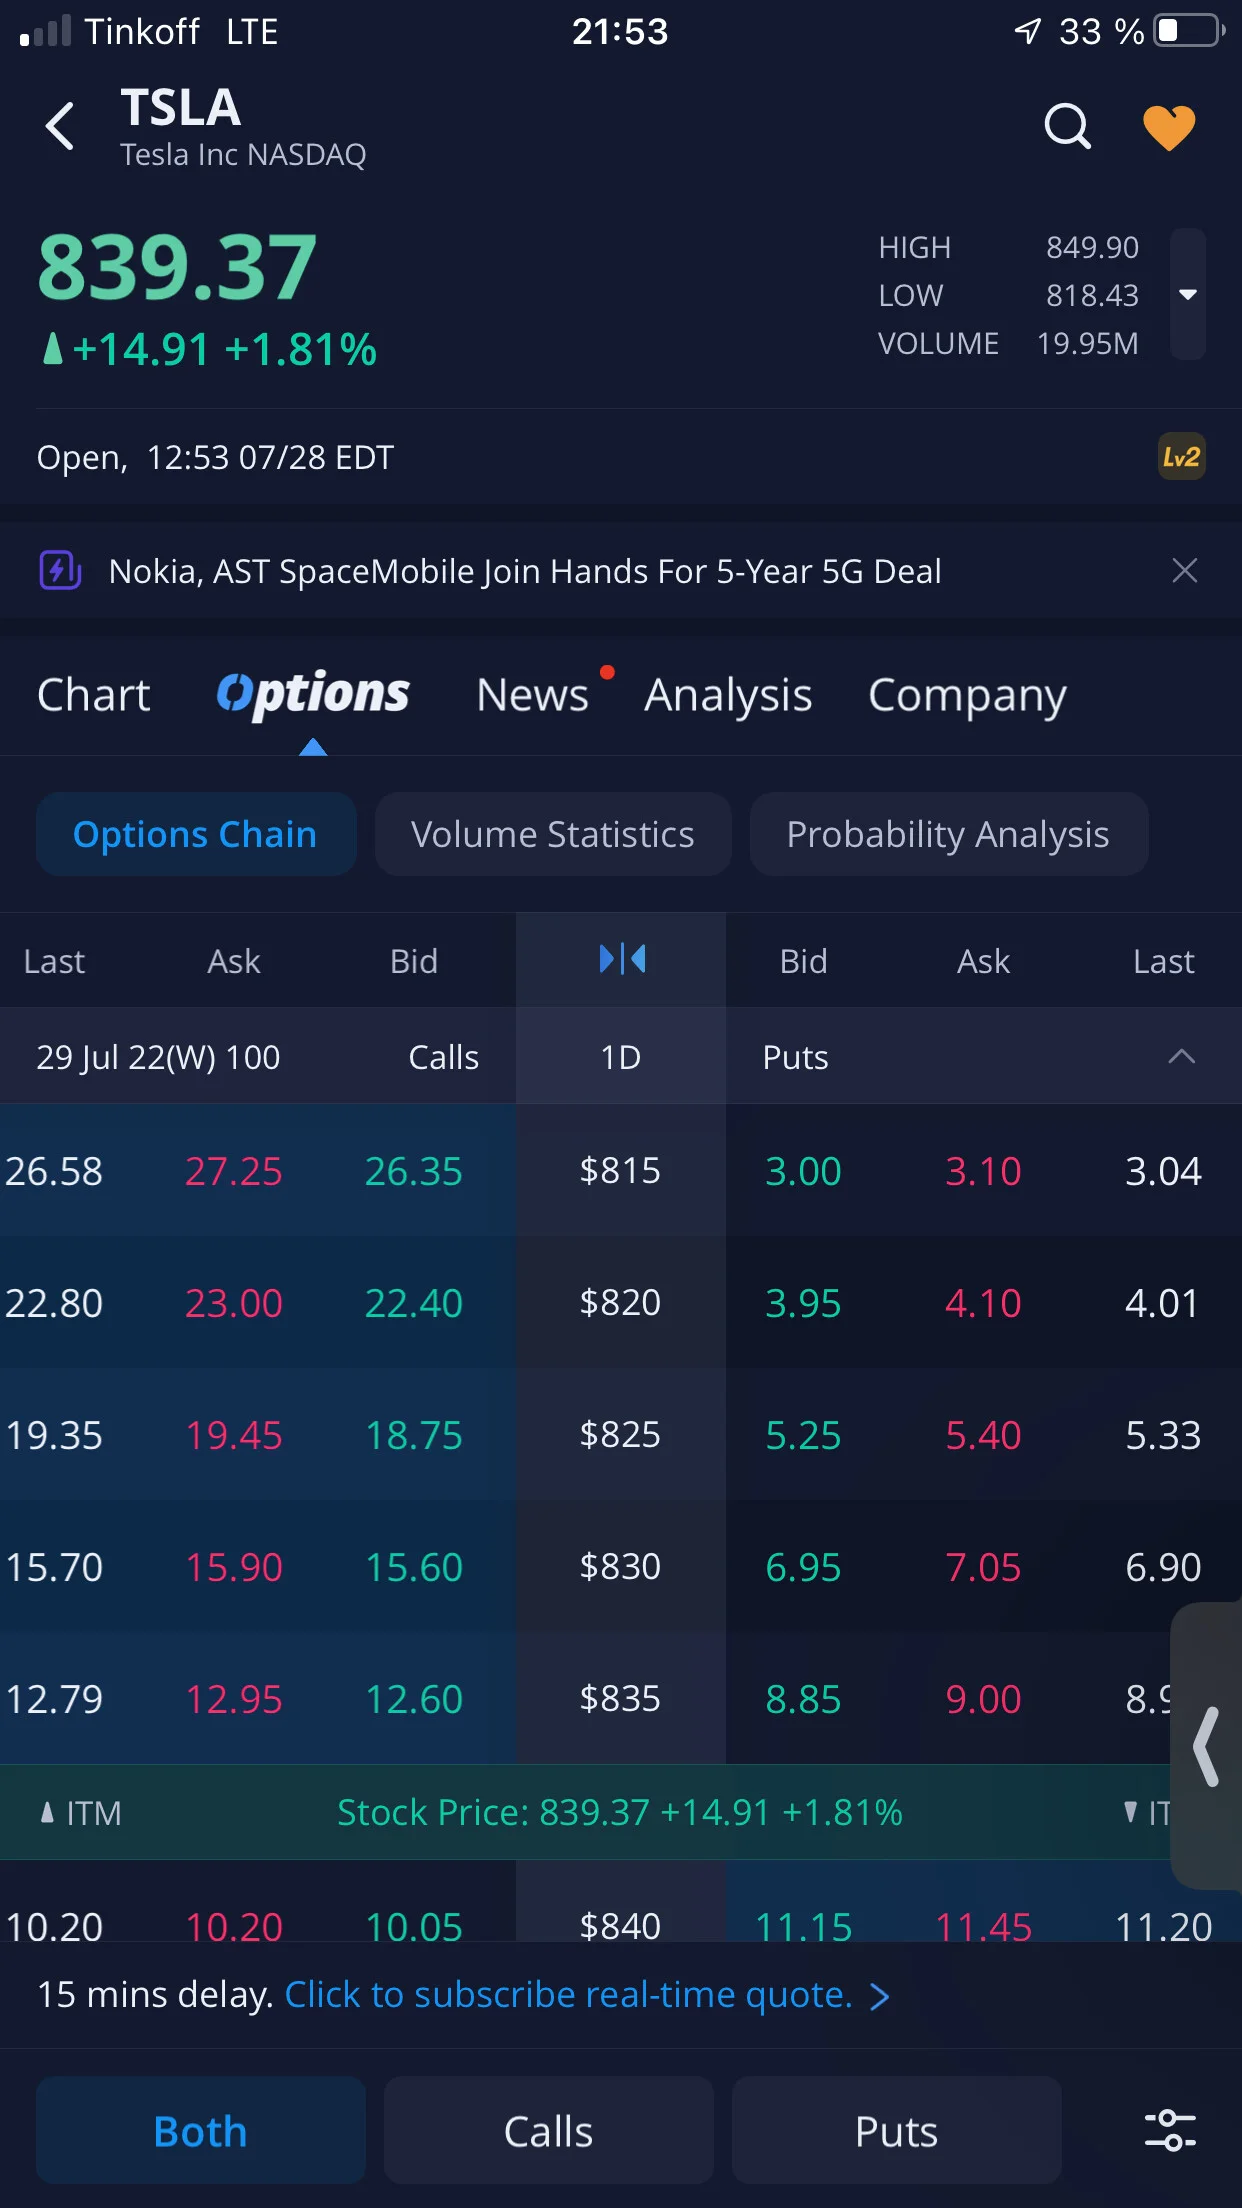The height and width of the screenshot is (2208, 1242).
Task: Tap the back arrow icon
Action: point(60,127)
